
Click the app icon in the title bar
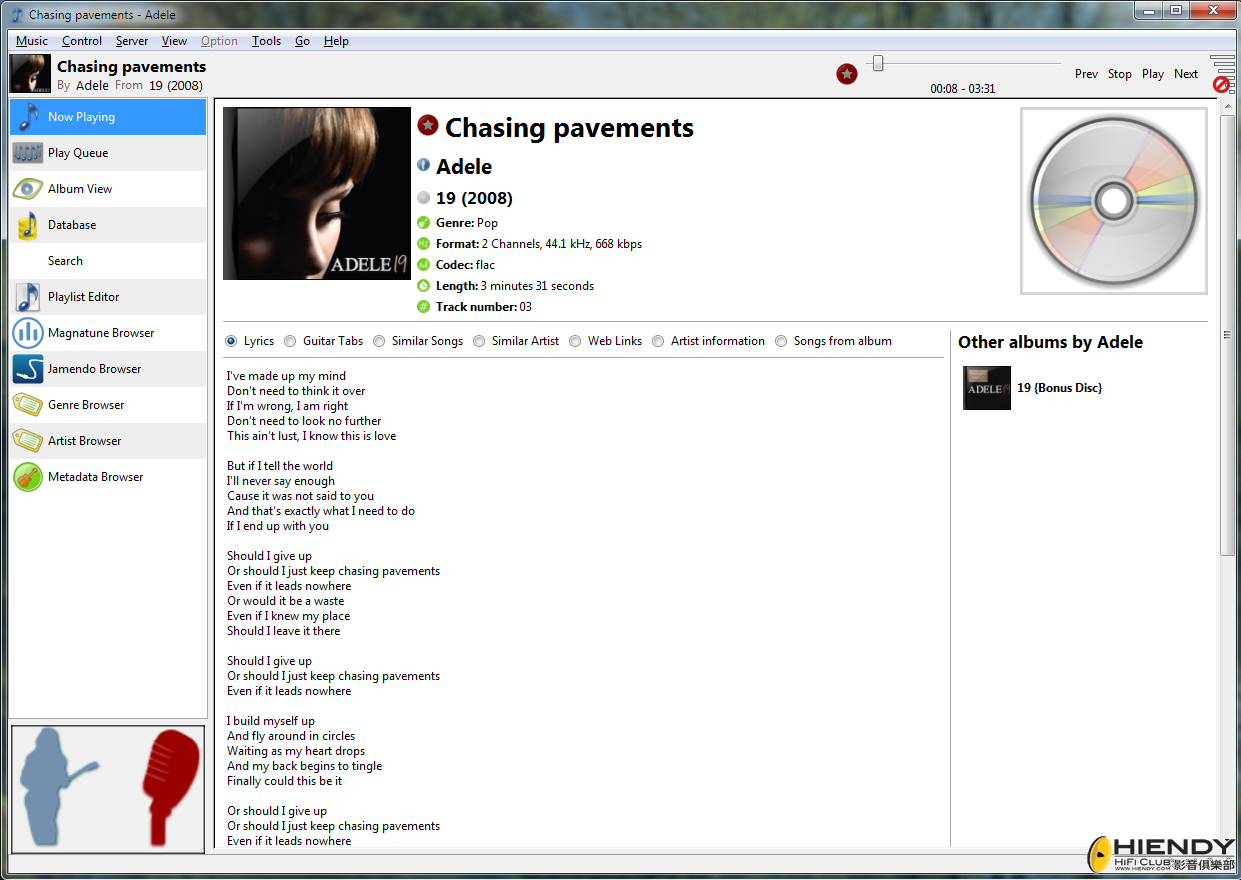[x=16, y=15]
